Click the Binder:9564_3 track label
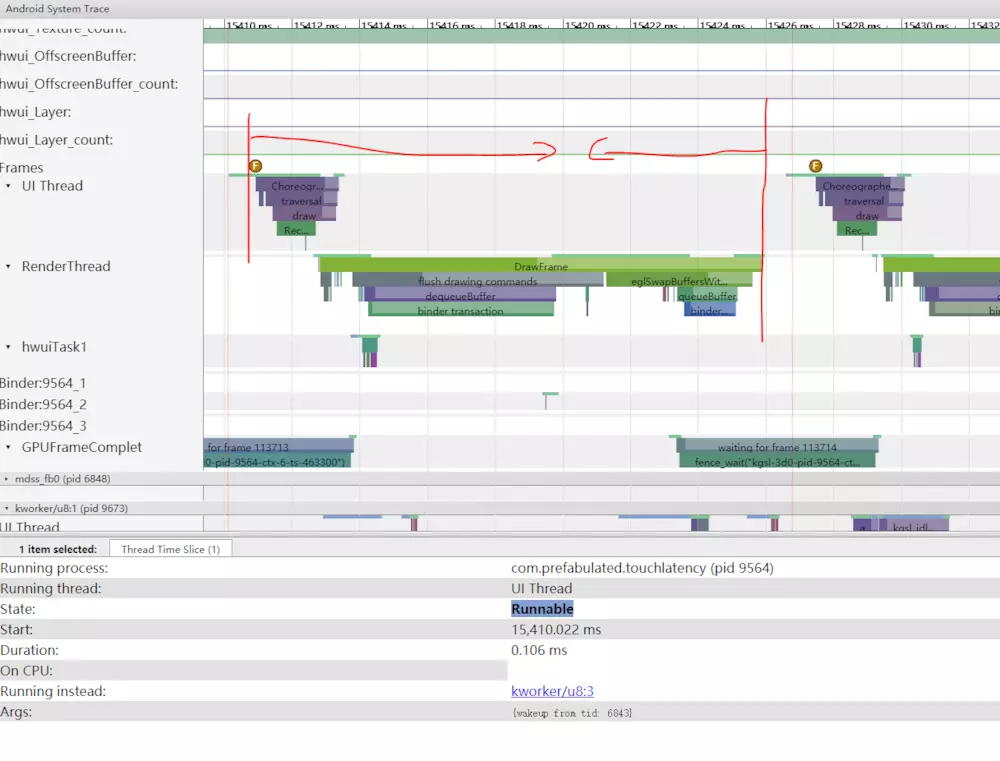This screenshot has width=1000, height=761. pyautogui.click(x=43, y=425)
